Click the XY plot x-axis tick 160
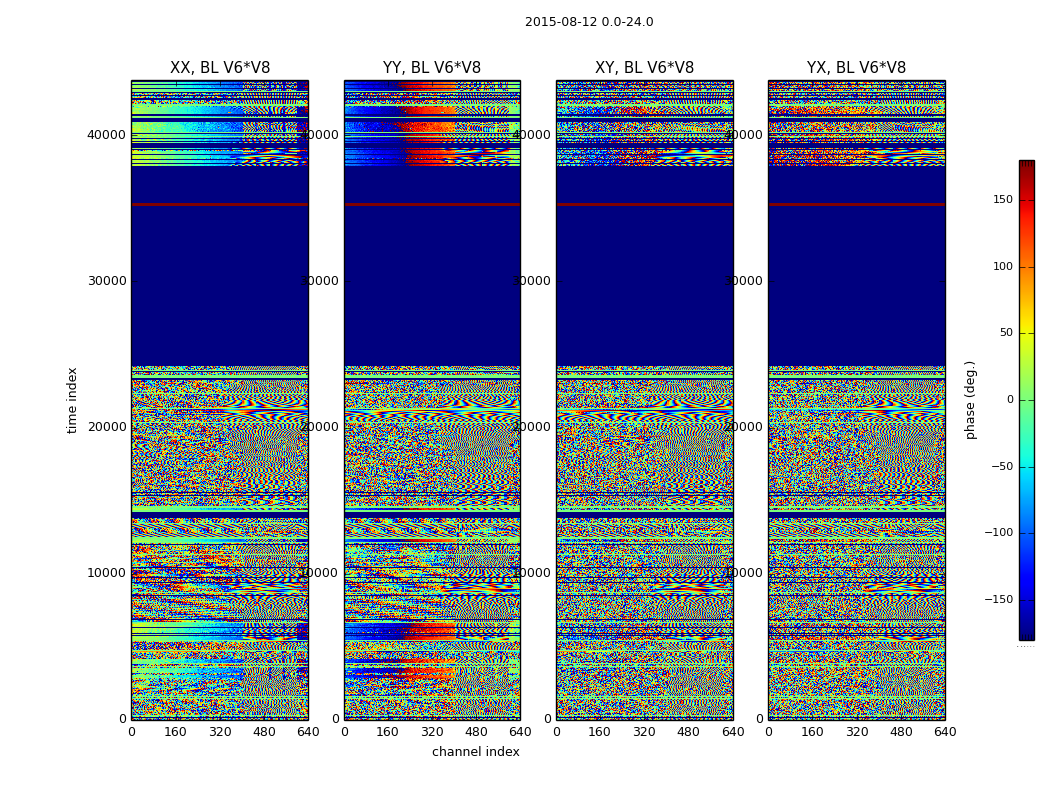This screenshot has width=1050, height=800. [600, 732]
